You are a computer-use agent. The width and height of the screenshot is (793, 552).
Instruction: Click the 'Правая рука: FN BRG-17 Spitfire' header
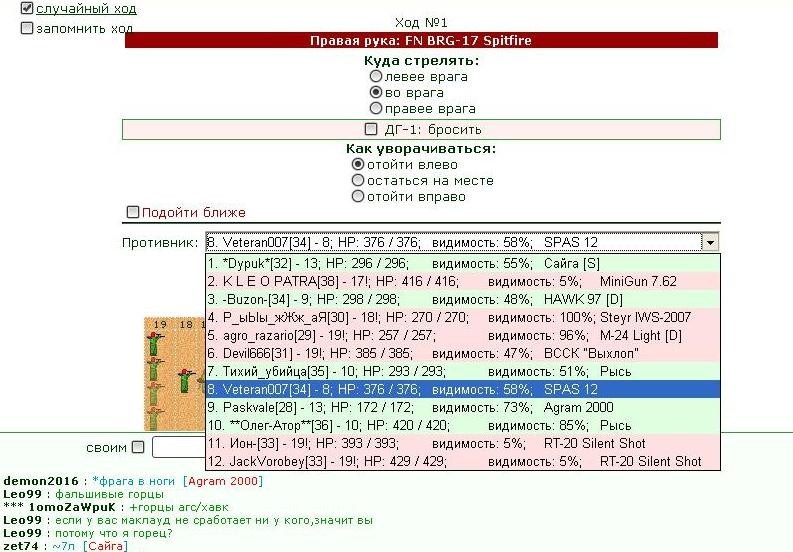(421, 40)
